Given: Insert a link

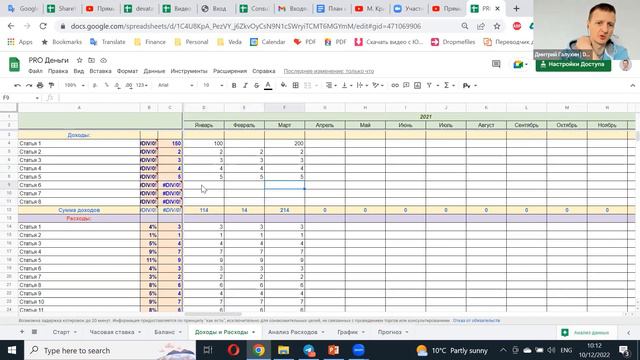Looking at the screenshot, I should [x=395, y=85].
